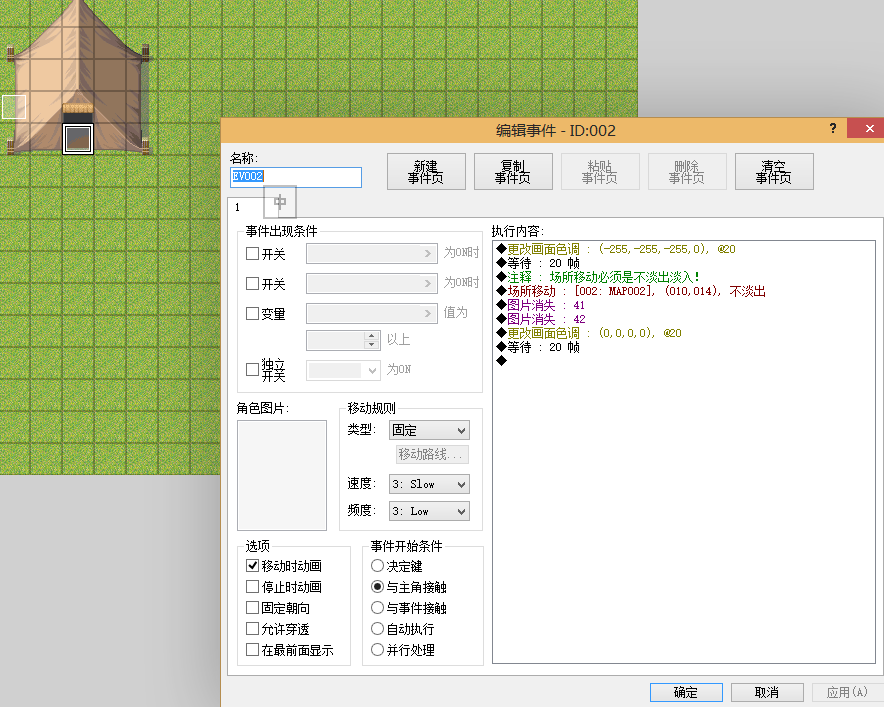Open the 变量 variable selector

[372, 313]
